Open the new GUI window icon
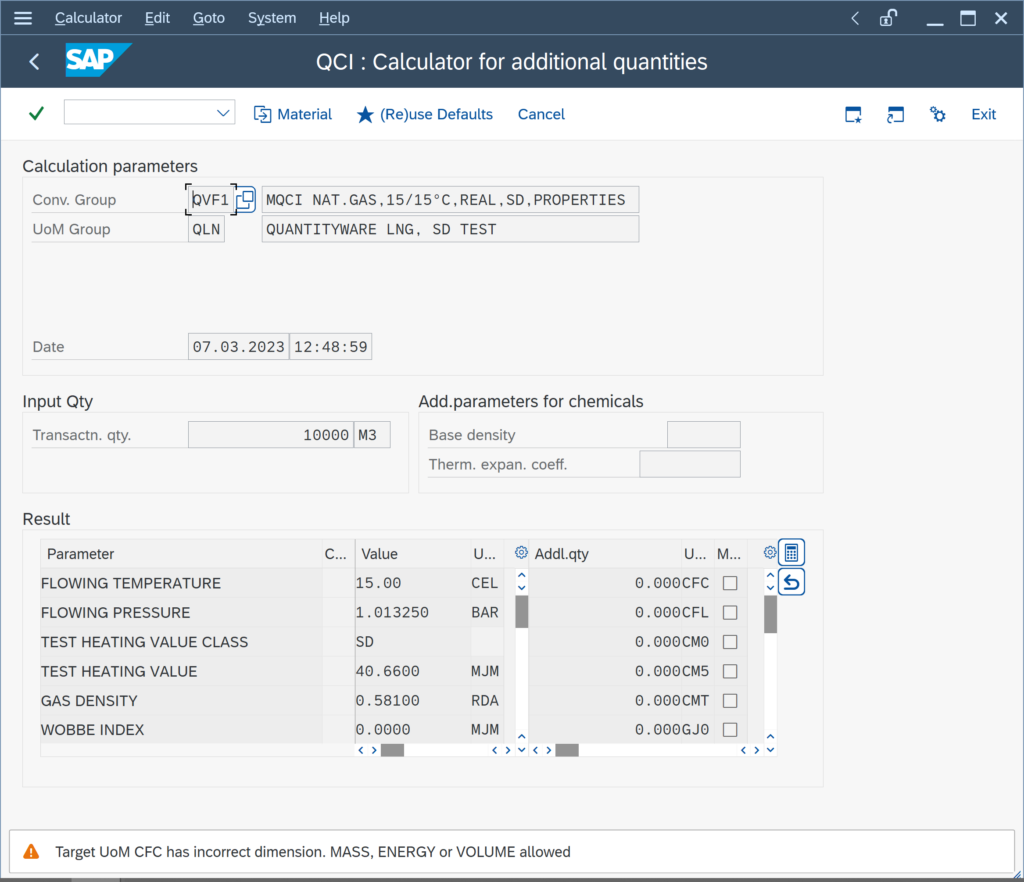The image size is (1024, 882). [854, 114]
